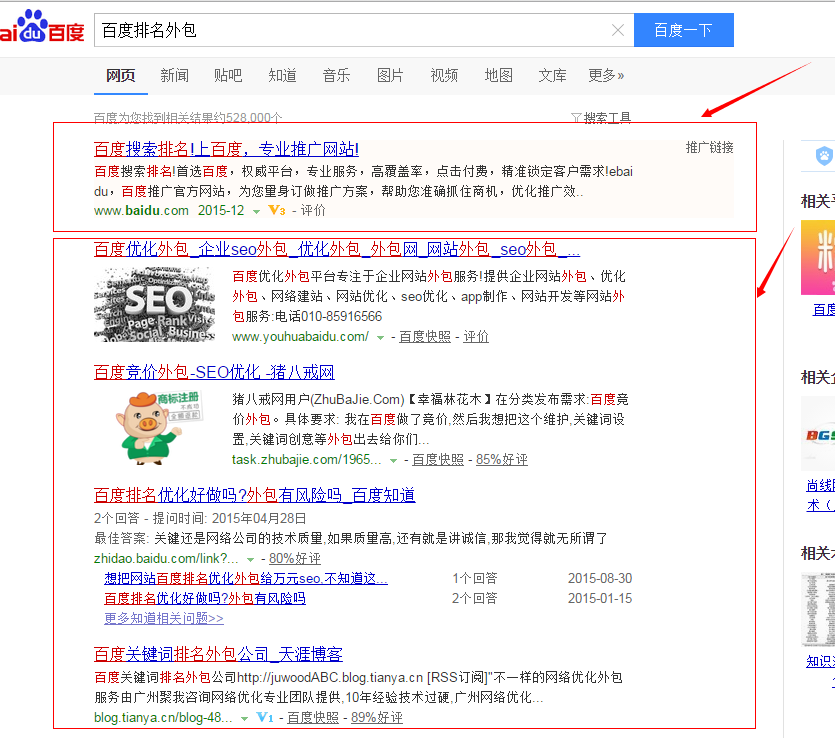Open the 更多» menu
Image resolution: width=835 pixels, height=738 pixels.
pos(606,75)
